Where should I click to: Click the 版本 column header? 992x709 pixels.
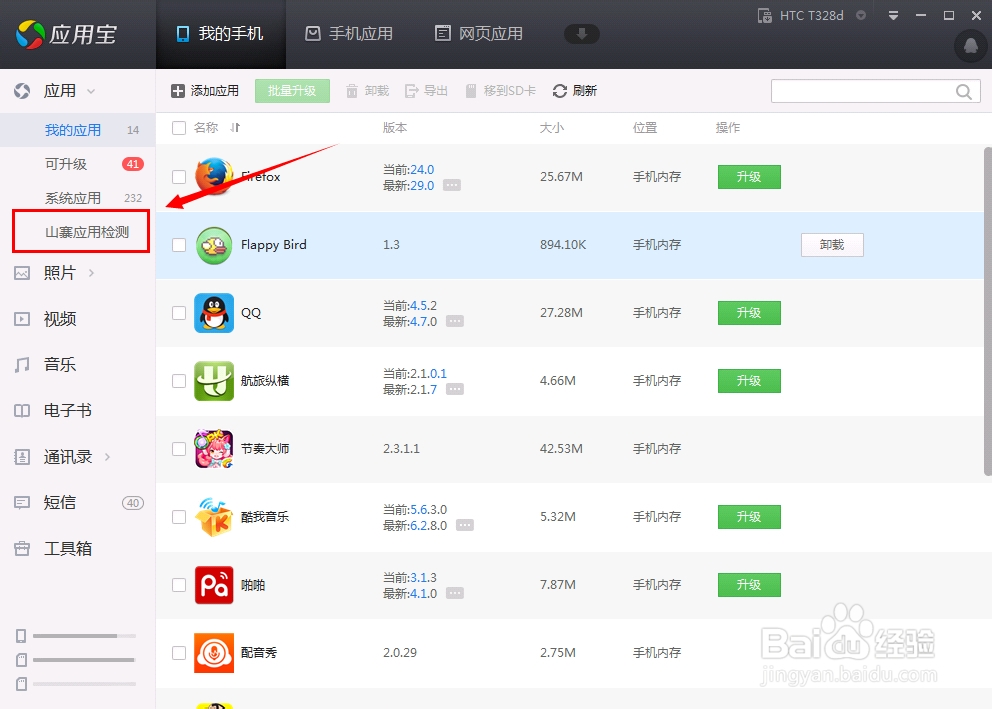click(x=395, y=128)
